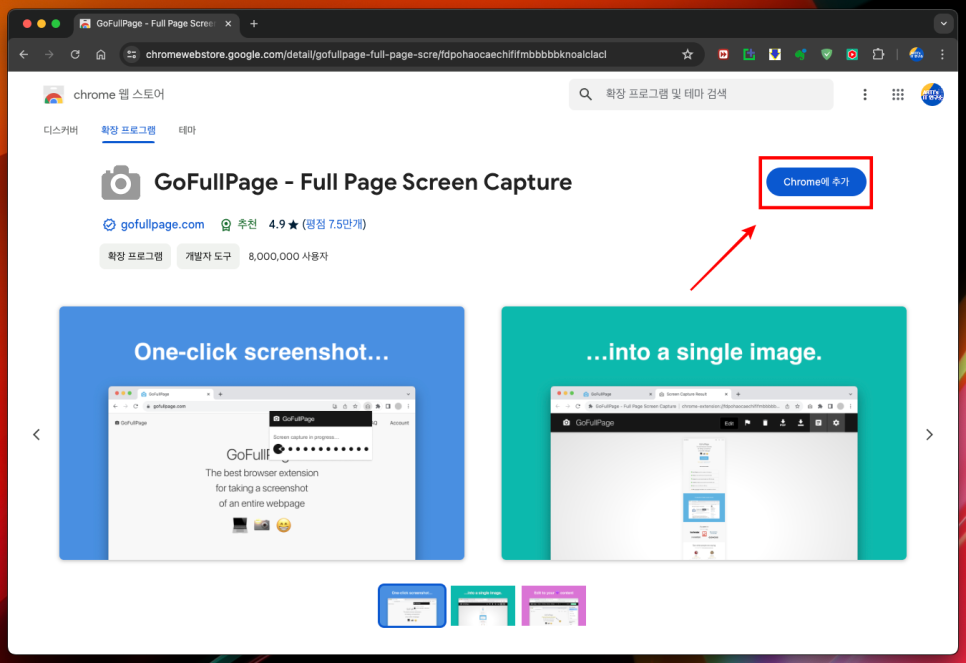Open the Evernote elephant extension icon
The image size is (966, 663).
point(800,54)
